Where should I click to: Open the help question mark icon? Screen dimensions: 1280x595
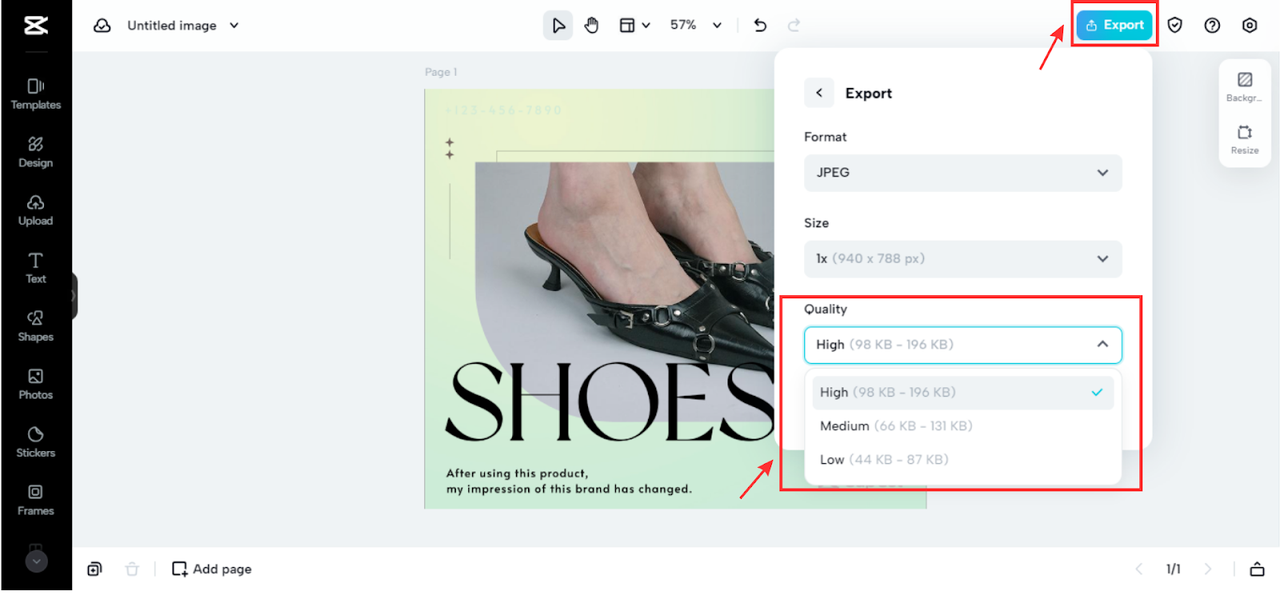(1212, 26)
